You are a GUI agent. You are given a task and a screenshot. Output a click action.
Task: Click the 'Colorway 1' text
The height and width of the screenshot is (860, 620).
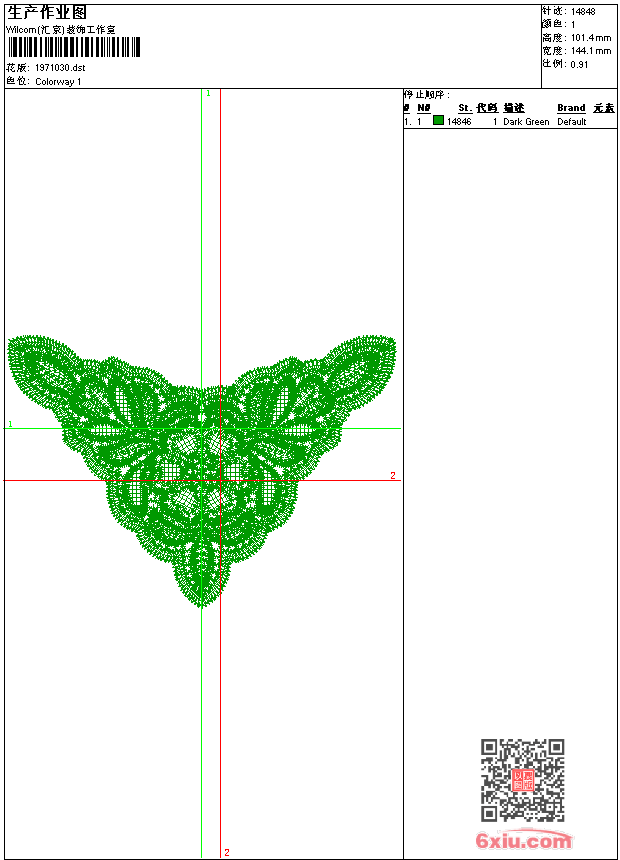tap(58, 82)
